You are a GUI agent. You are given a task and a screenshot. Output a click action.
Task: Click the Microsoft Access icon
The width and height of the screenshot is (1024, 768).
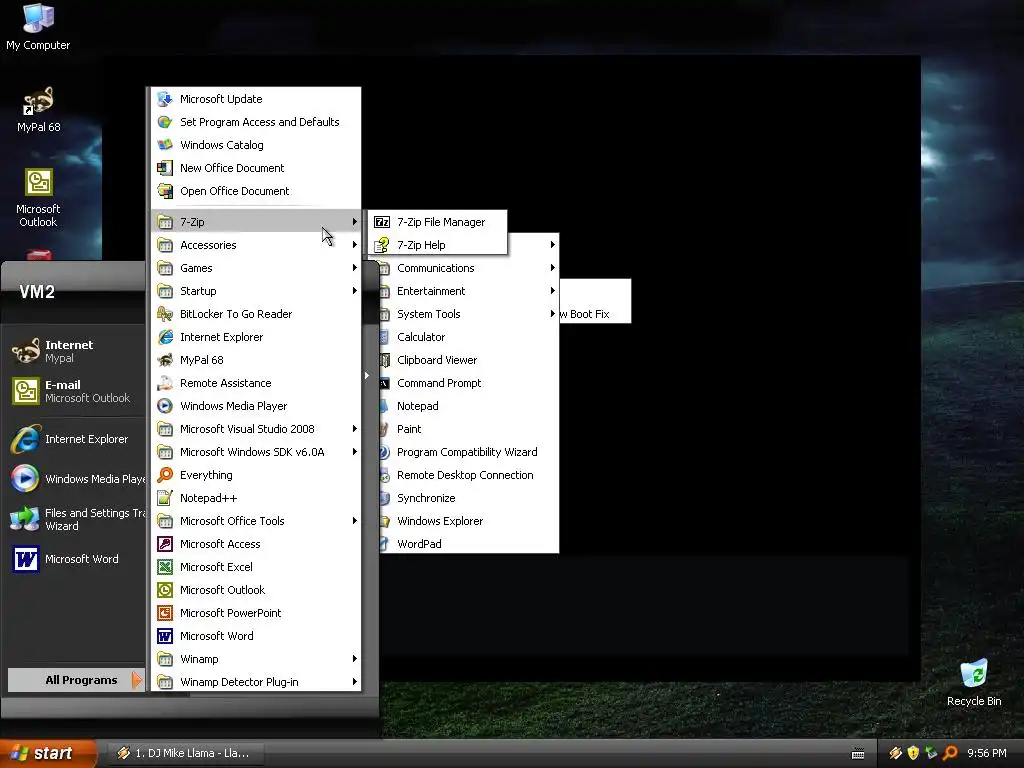pyautogui.click(x=165, y=544)
